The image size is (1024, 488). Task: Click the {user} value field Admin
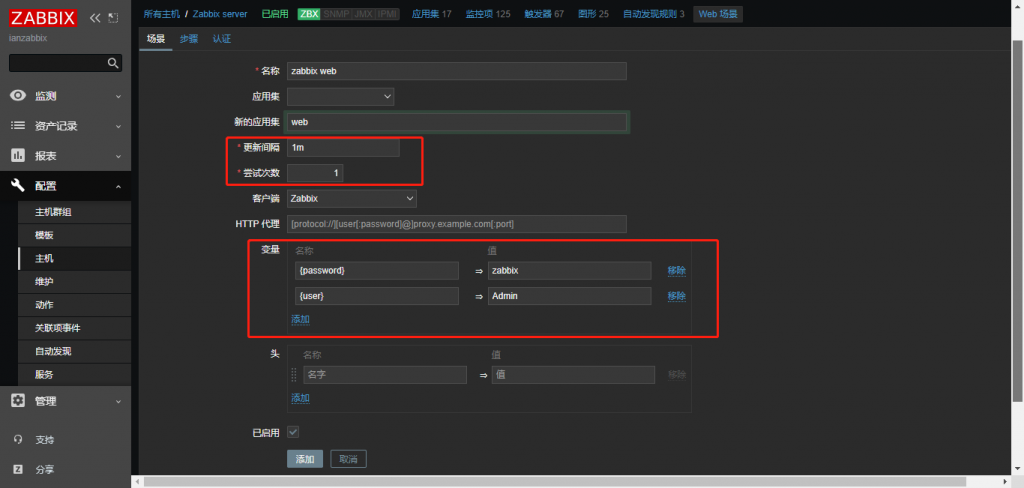tap(569, 296)
